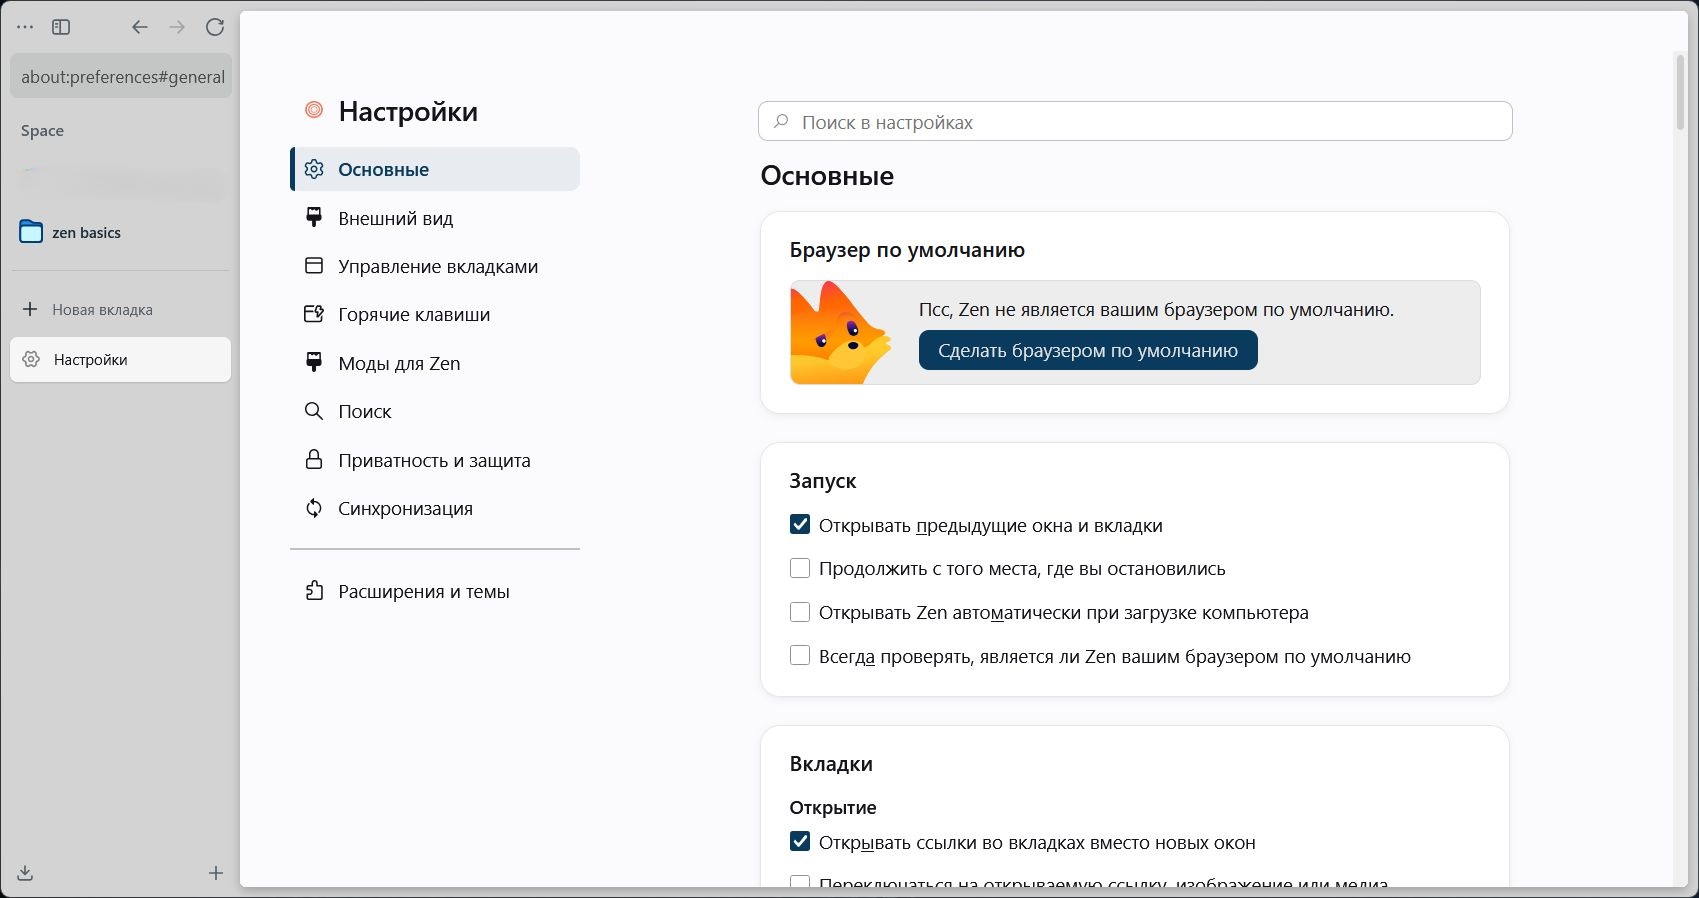Screen dimensions: 1699x898
Task: Click the Вкладки section heading
Action: coord(831,764)
